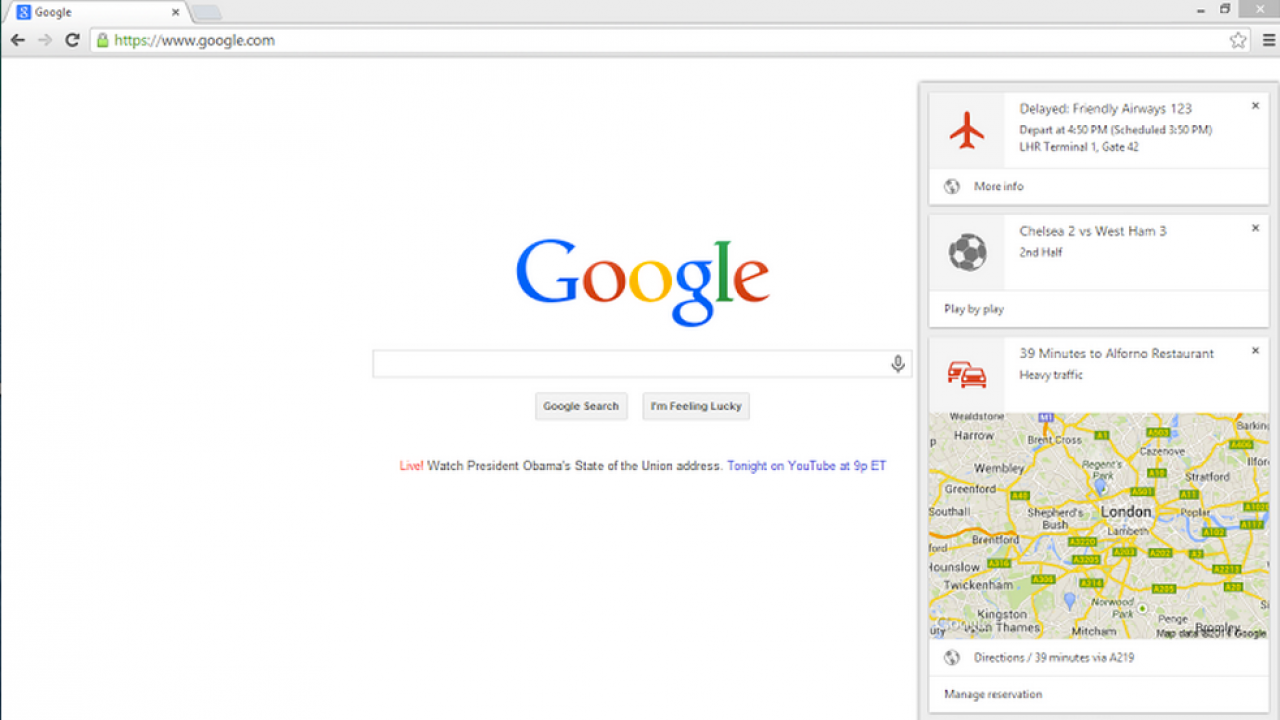Bookmark page with the star icon
The width and height of the screenshot is (1280, 720).
coord(1238,40)
